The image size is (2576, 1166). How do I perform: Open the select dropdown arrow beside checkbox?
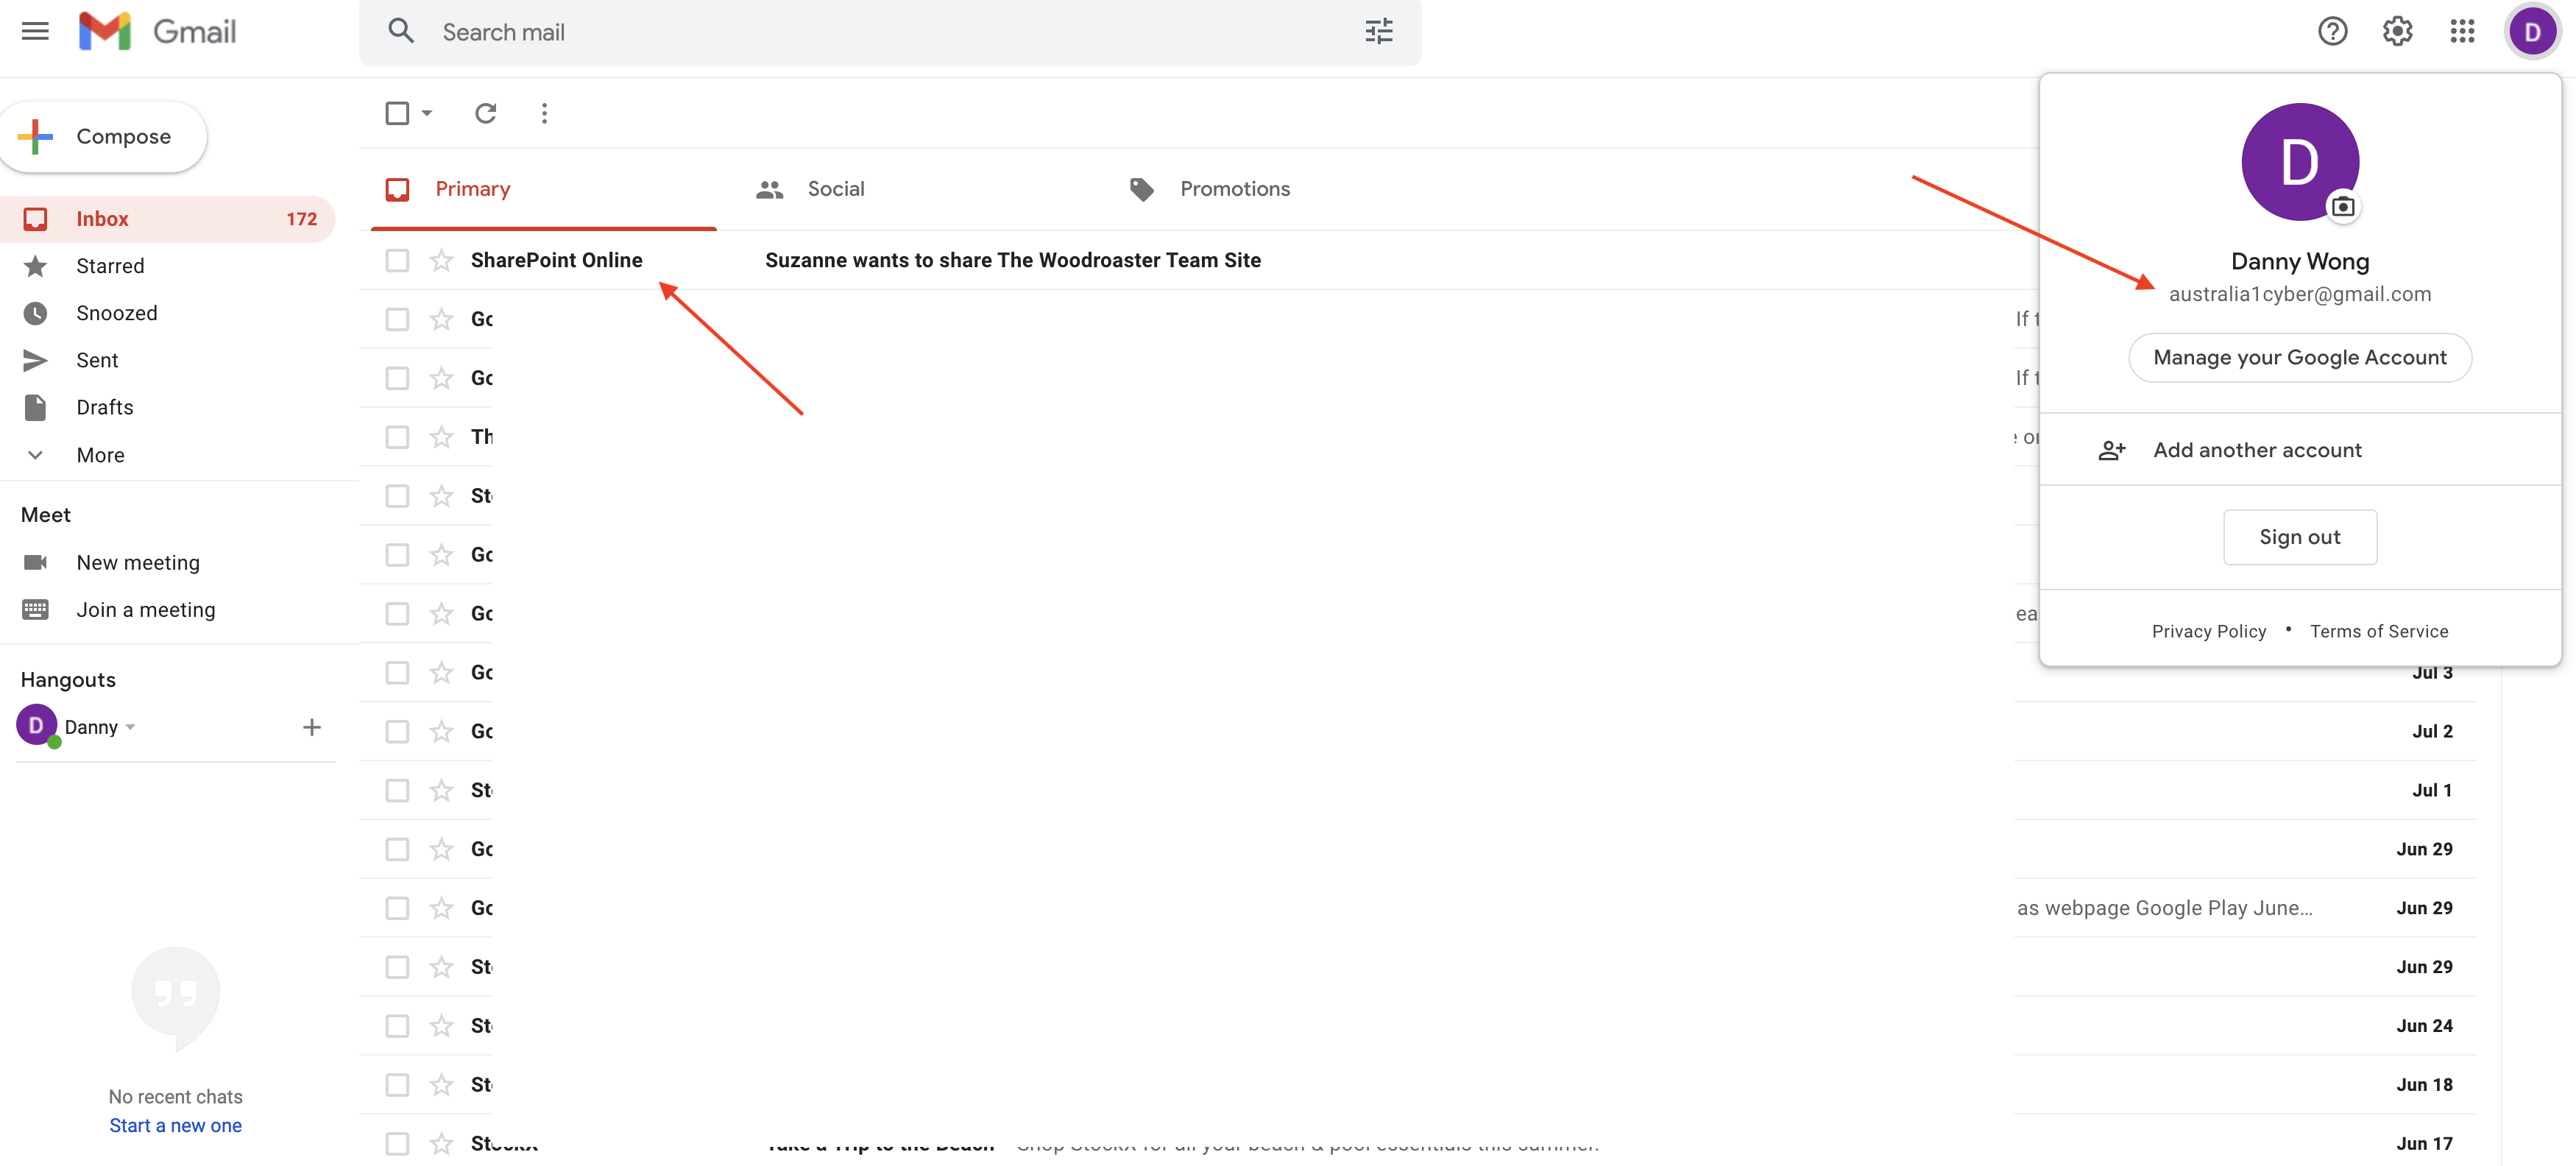pos(427,113)
